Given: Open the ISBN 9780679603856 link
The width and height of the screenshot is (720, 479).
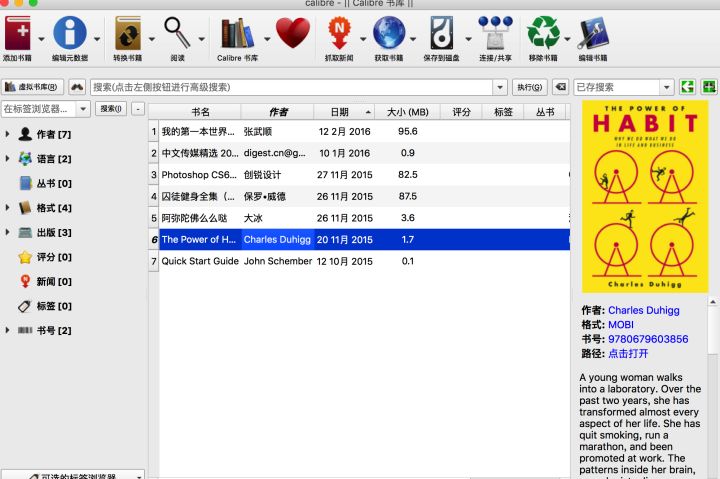Looking at the screenshot, I should tap(648, 339).
